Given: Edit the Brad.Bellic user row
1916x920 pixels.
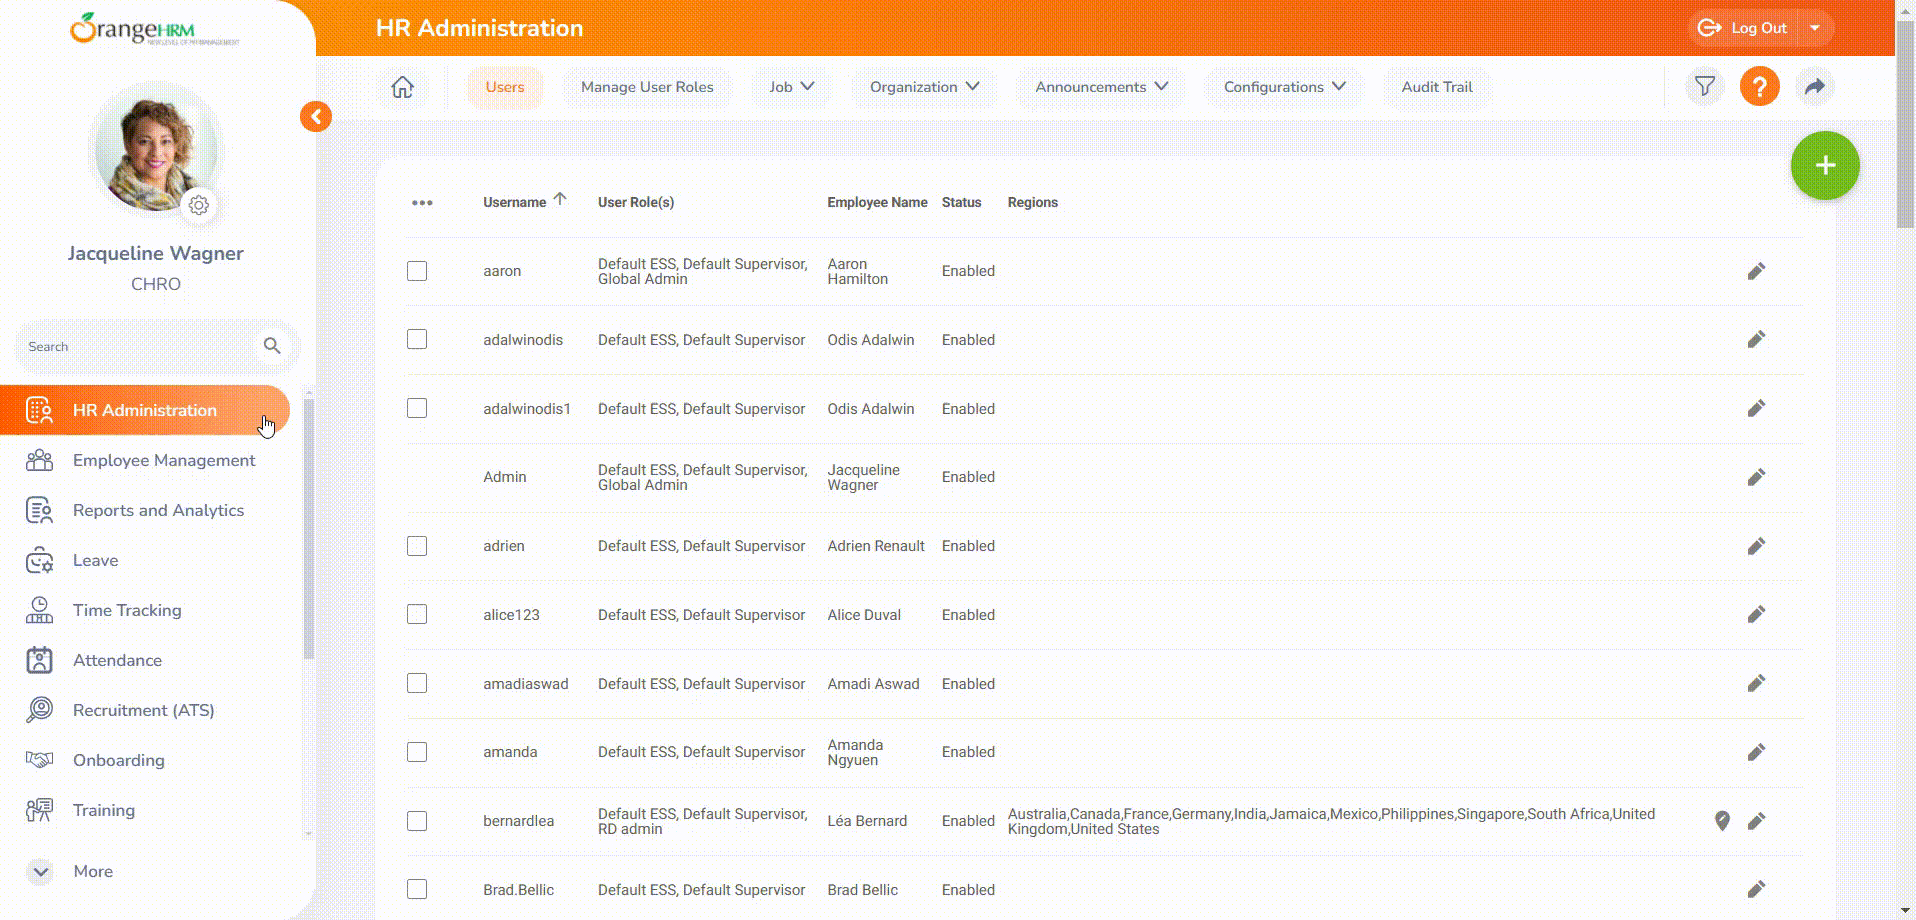Looking at the screenshot, I should (1756, 890).
